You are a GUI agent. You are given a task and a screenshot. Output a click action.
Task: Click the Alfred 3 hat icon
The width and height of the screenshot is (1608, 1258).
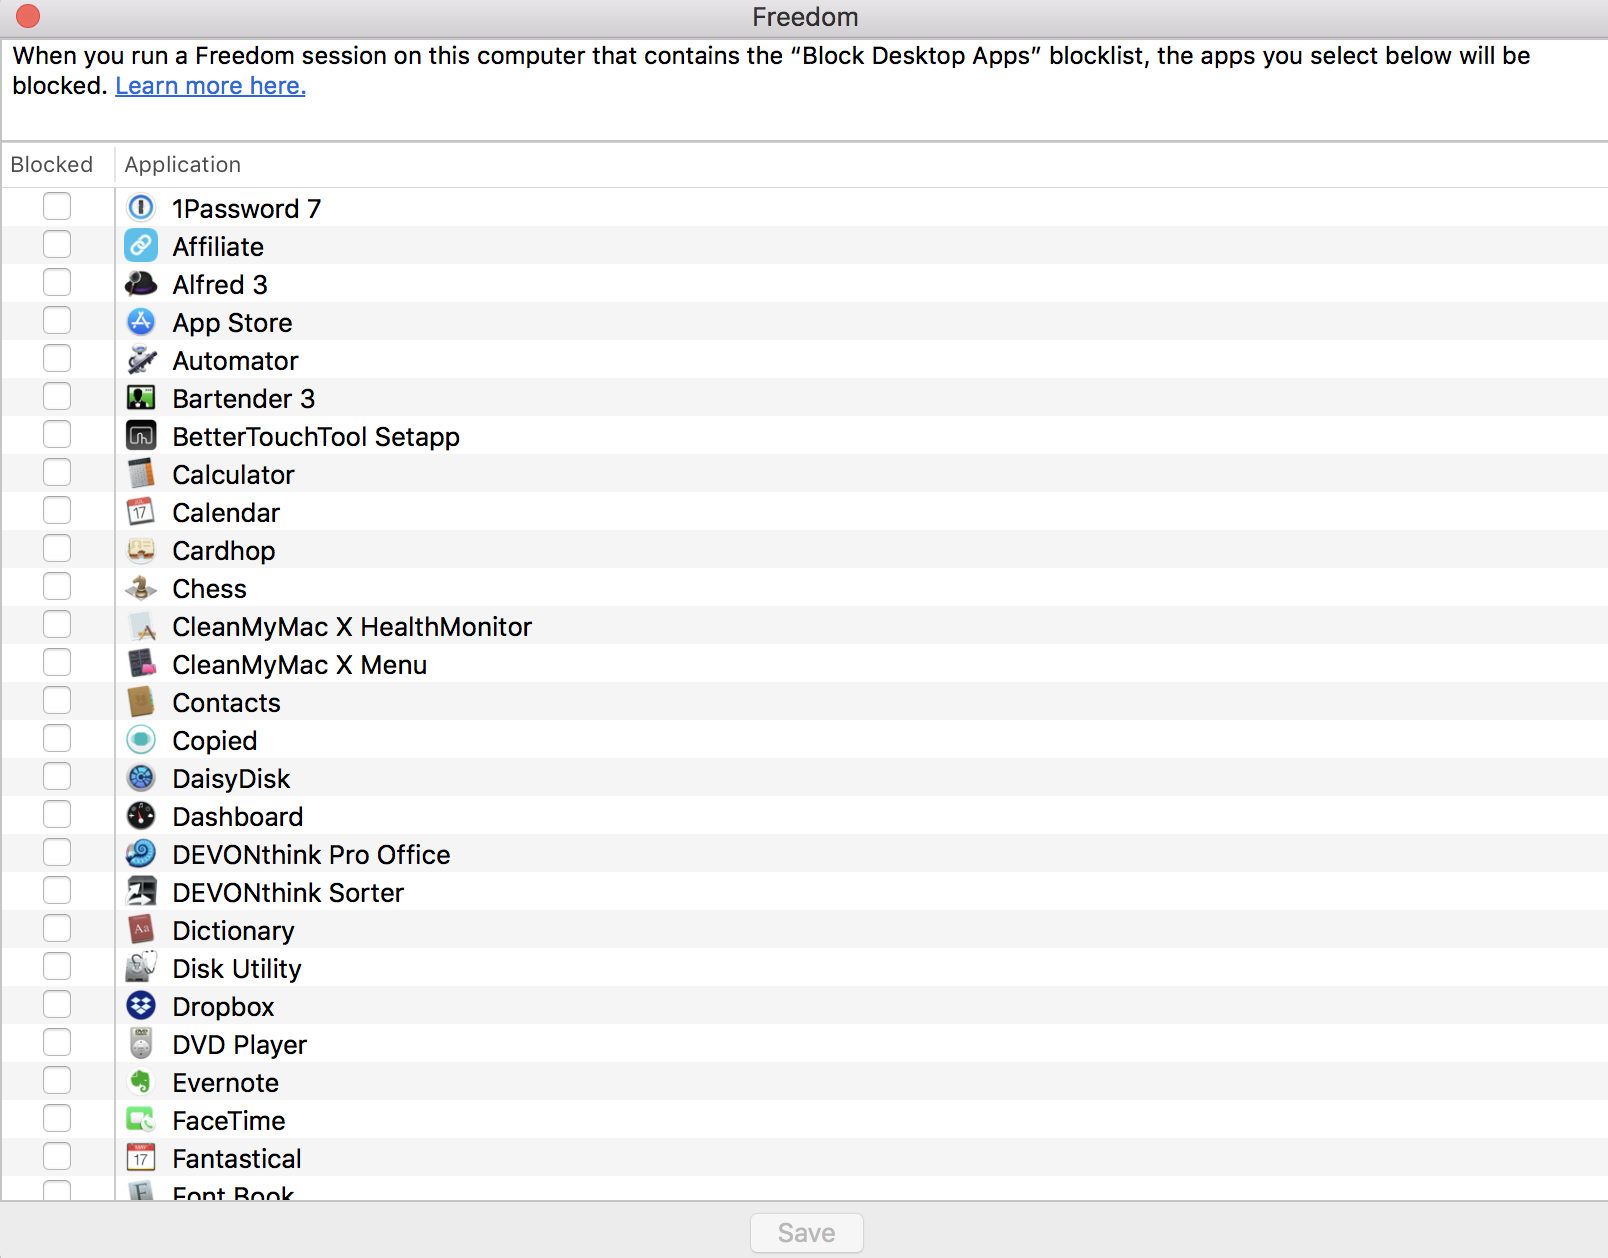141,283
